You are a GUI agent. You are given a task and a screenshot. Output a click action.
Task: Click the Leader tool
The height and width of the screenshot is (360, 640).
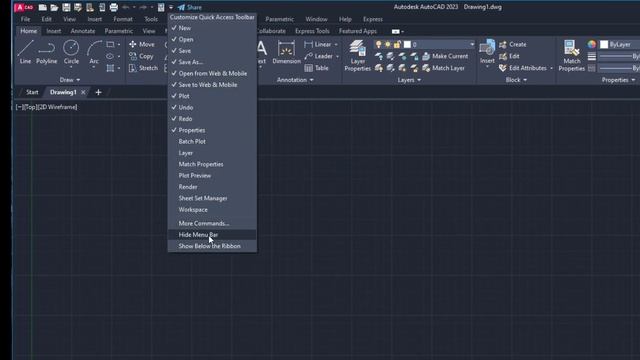click(x=318, y=56)
